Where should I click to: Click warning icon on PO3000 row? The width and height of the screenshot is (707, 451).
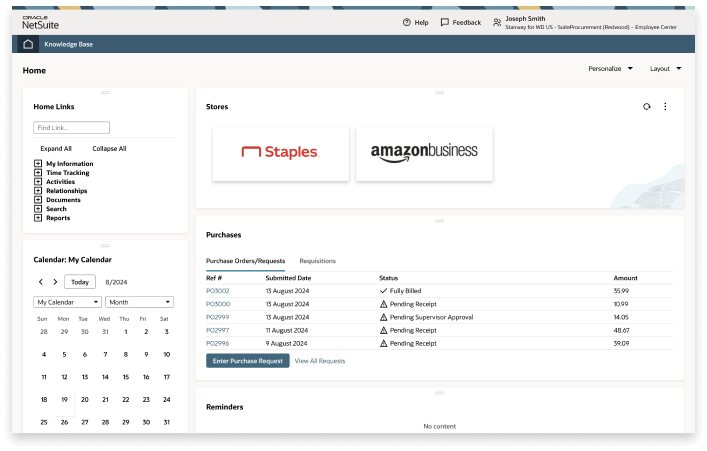383,304
